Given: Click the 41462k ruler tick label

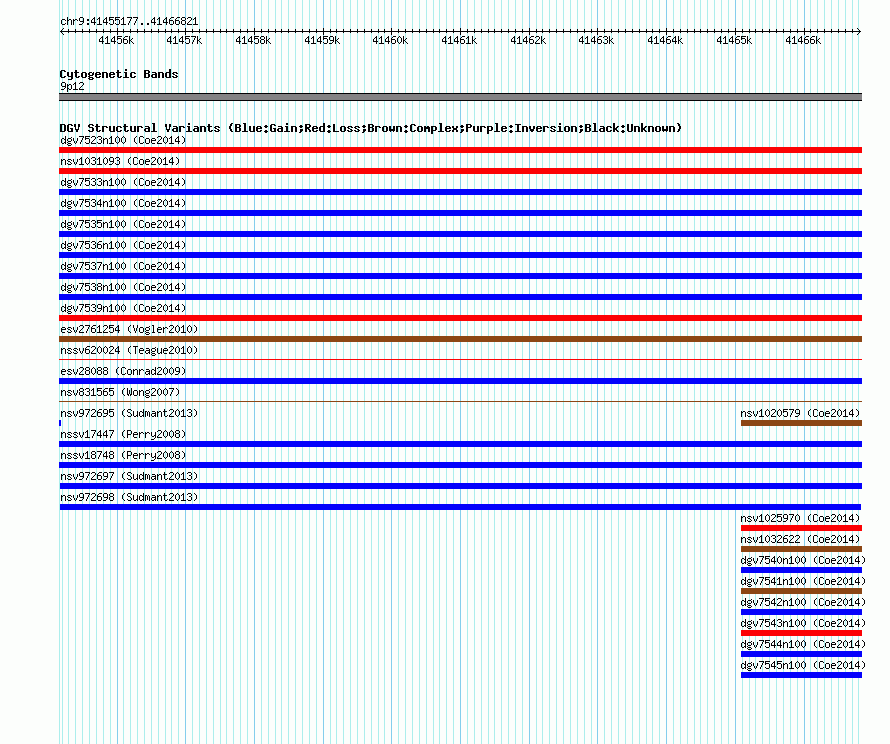Looking at the screenshot, I should 528,40.
